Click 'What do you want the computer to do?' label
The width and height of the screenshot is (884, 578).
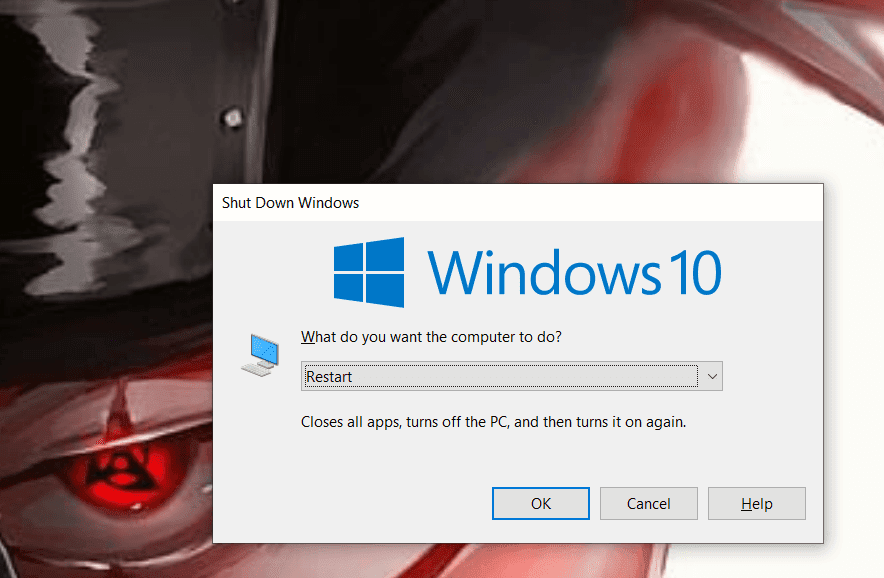pyautogui.click(x=431, y=337)
